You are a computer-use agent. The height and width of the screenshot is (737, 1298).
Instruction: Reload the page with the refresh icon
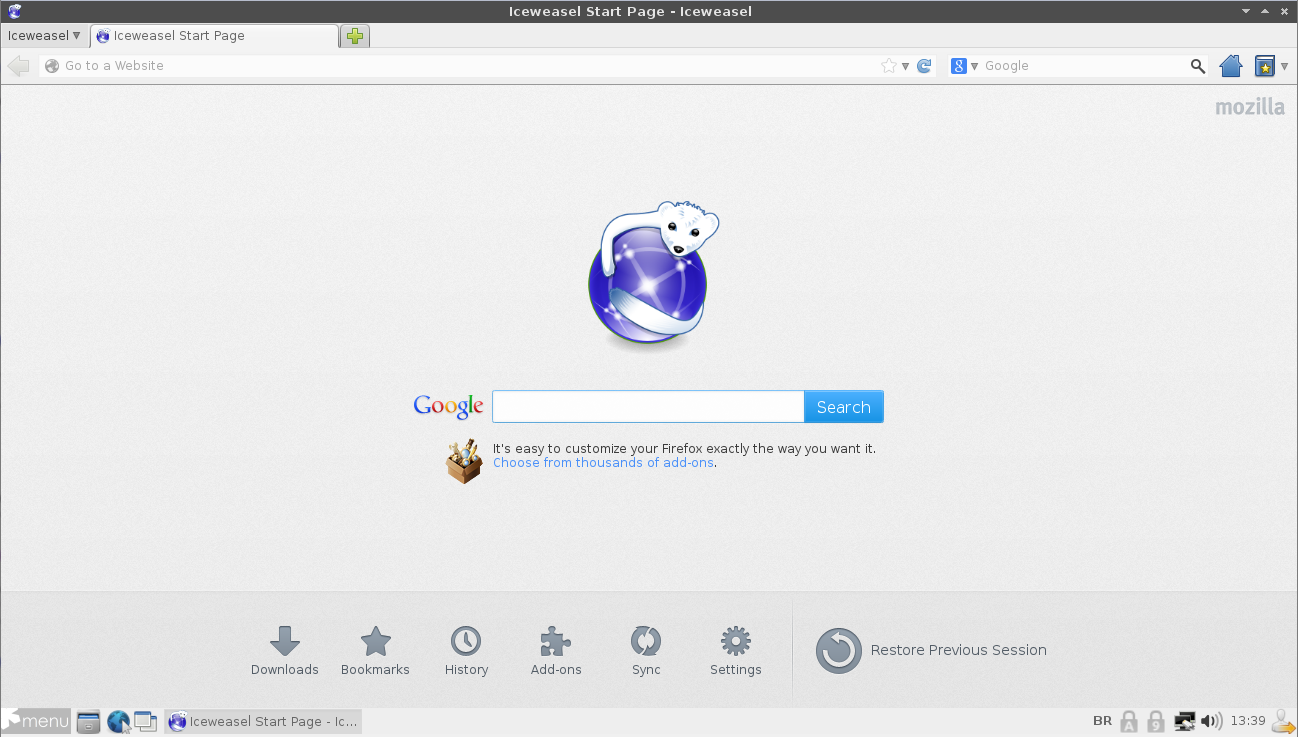pos(924,66)
